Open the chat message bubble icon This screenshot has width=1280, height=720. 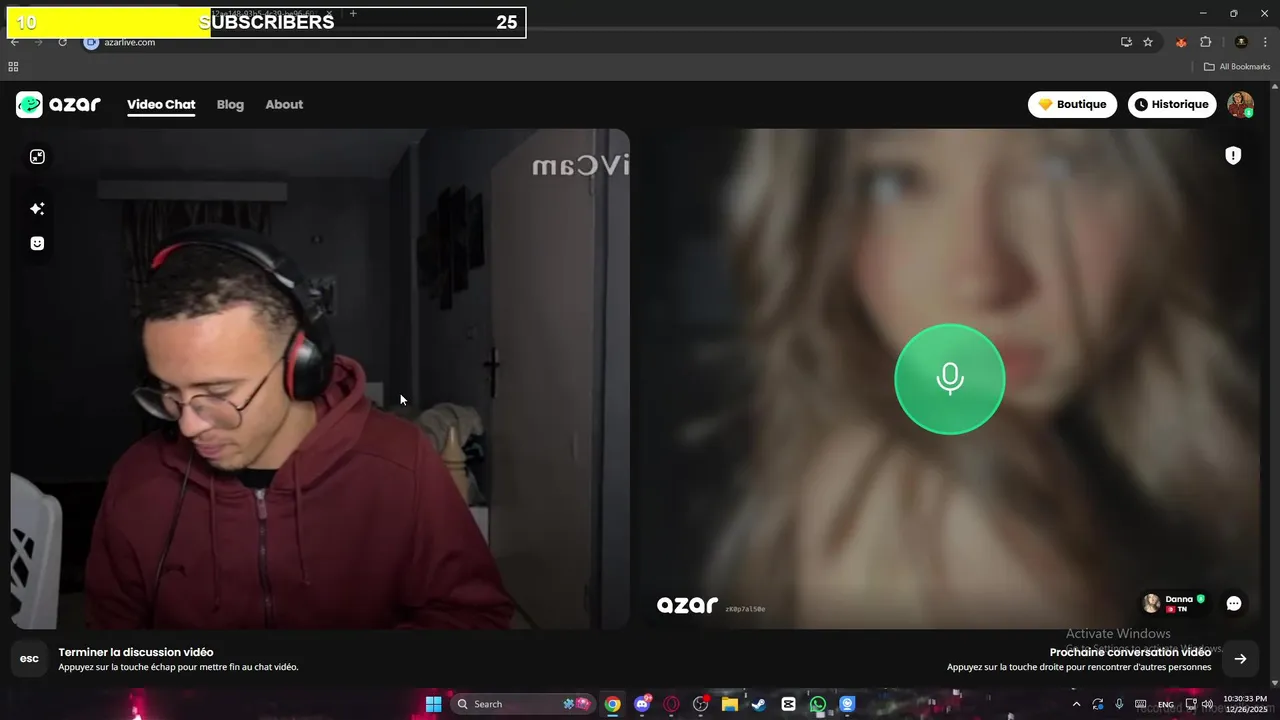pos(1234,603)
